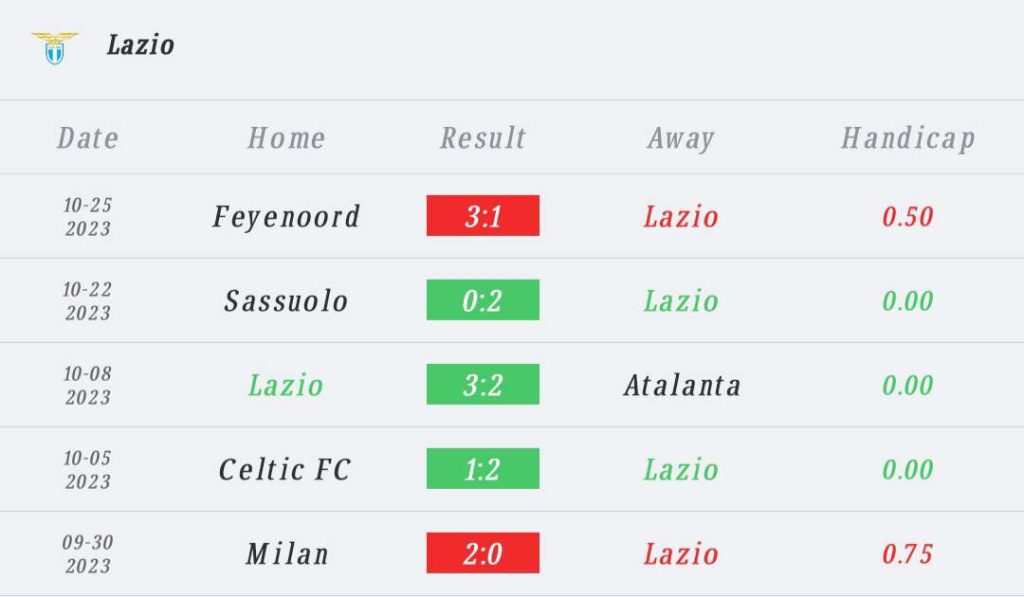Open the red 2:0 Milan result badge
1024x597 pixels.
point(483,553)
